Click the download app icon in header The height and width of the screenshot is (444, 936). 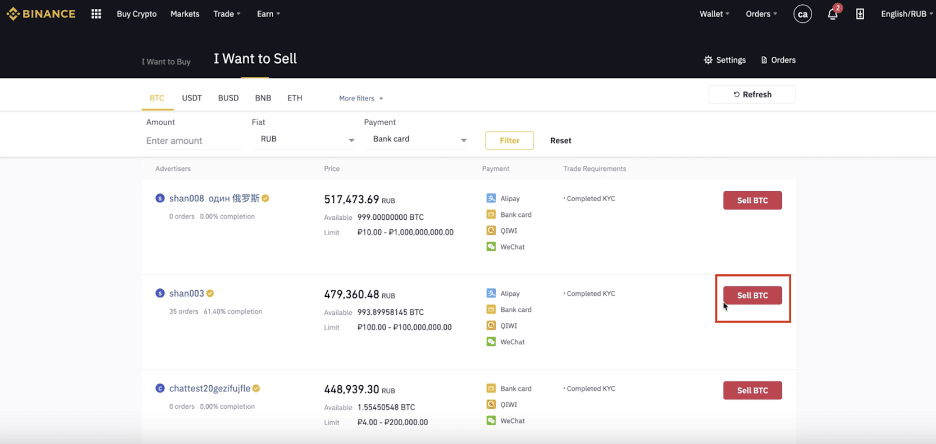click(x=860, y=14)
